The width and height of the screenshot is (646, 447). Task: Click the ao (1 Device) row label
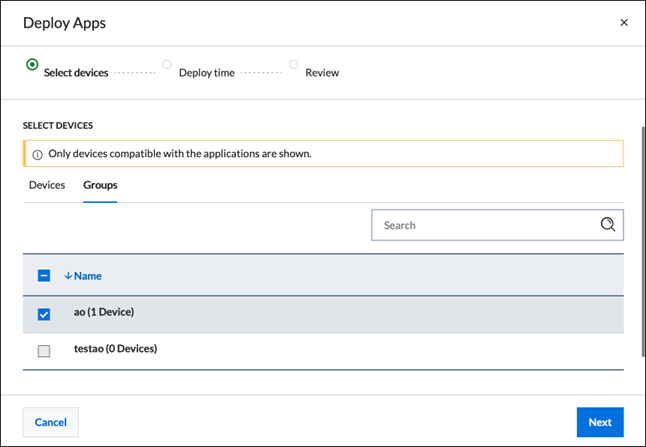pyautogui.click(x=104, y=312)
